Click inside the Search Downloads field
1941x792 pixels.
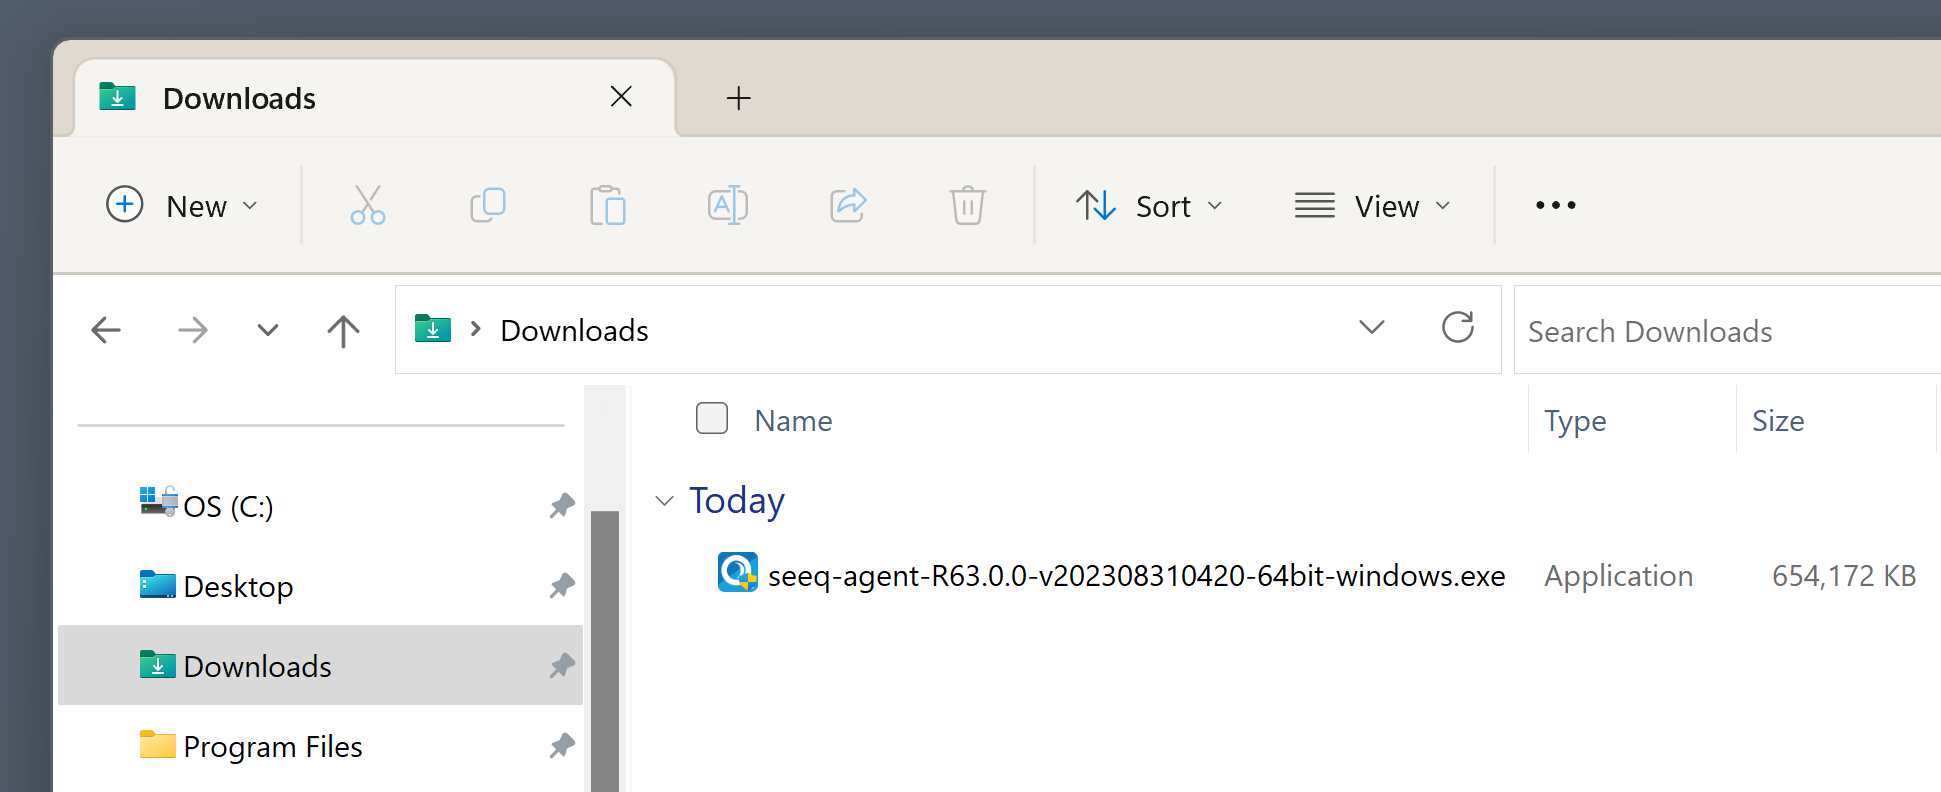tap(1700, 330)
